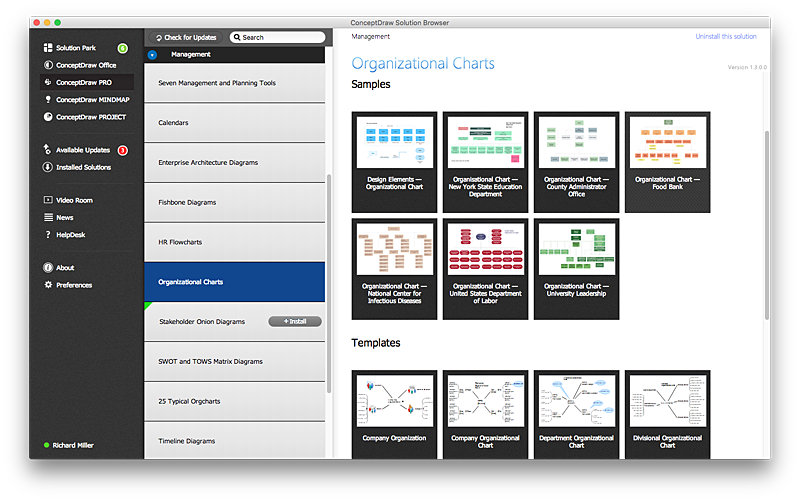The height and width of the screenshot is (501, 800).
Task: Click Uninstall this solution link
Action: pos(726,36)
